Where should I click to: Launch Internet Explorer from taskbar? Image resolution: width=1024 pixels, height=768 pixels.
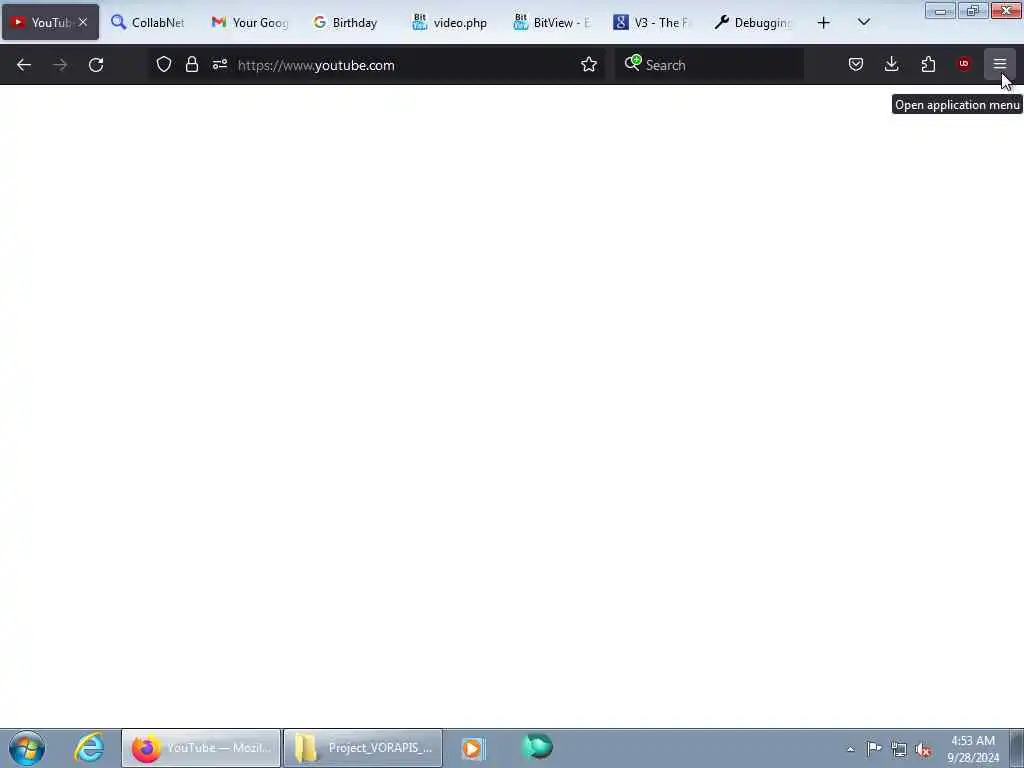[x=89, y=748]
